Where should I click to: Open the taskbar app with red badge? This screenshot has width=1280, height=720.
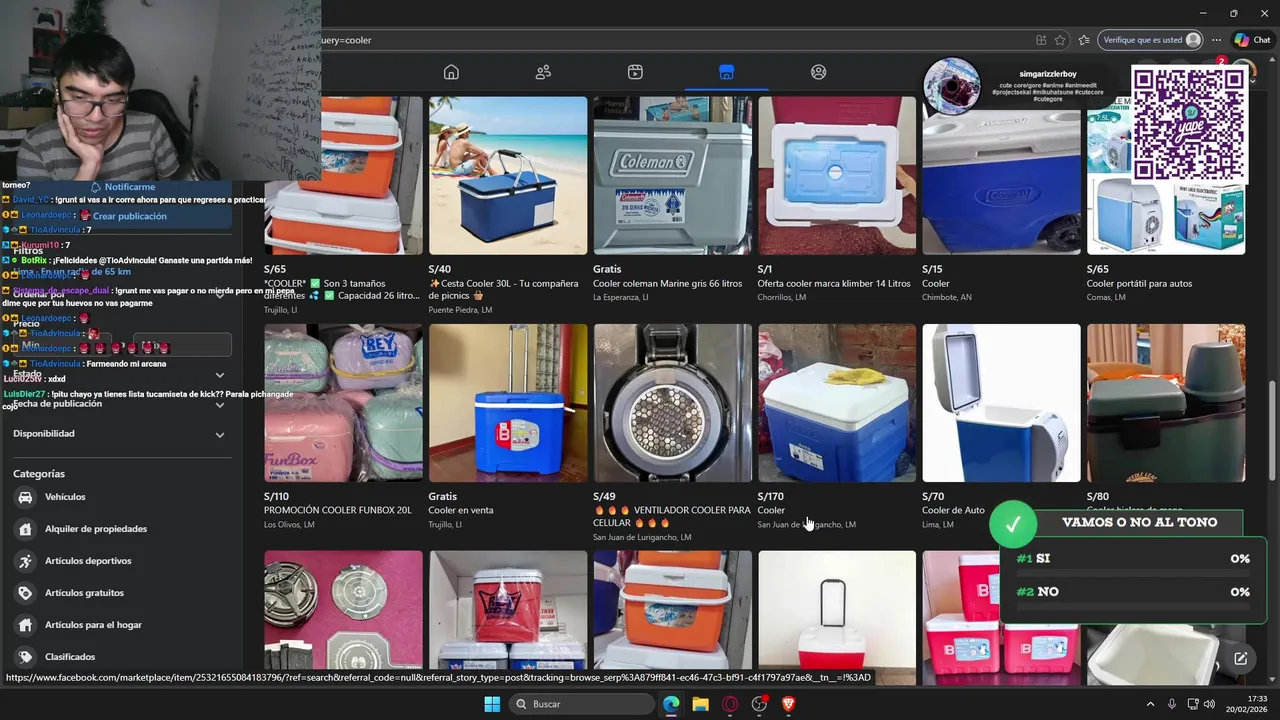point(759,704)
